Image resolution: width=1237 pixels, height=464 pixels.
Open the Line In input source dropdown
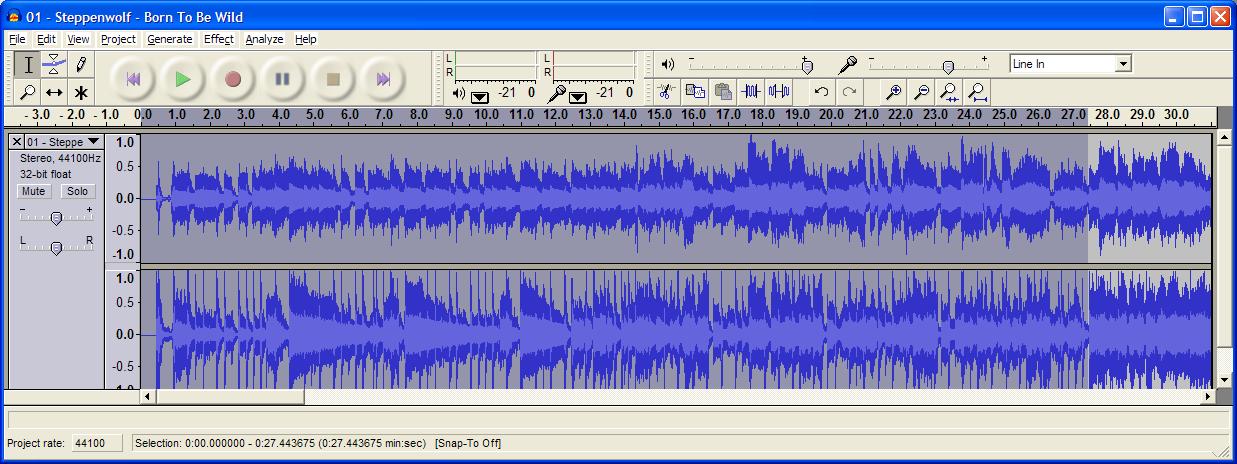(1123, 64)
